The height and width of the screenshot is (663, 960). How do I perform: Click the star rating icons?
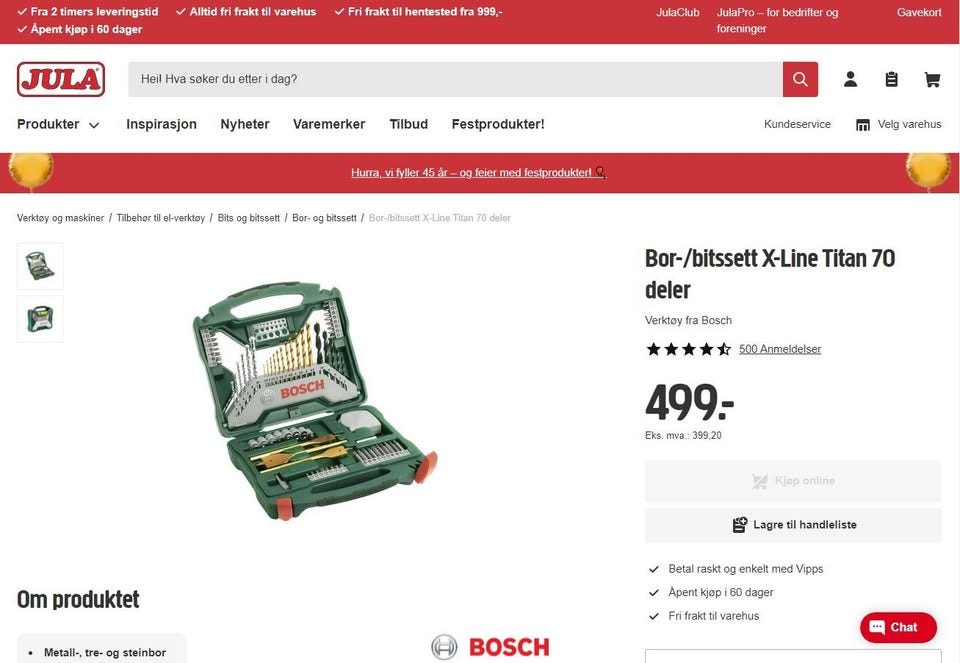pyautogui.click(x=688, y=349)
